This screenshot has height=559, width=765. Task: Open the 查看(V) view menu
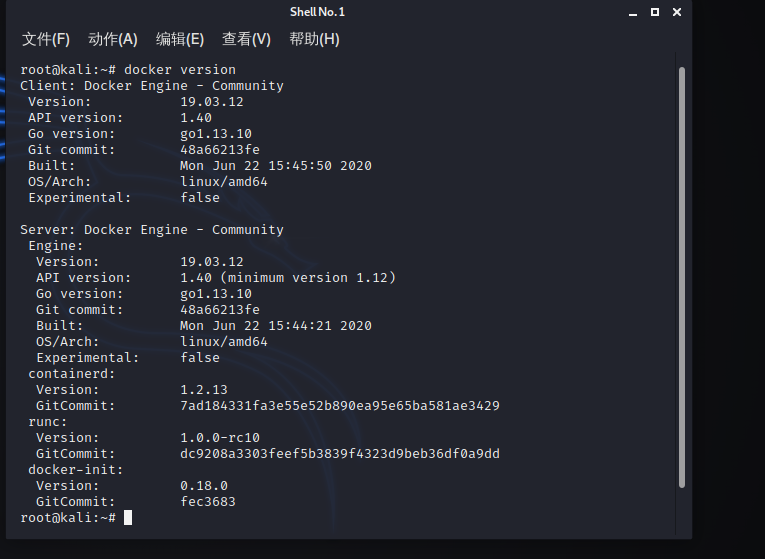pyautogui.click(x=246, y=39)
